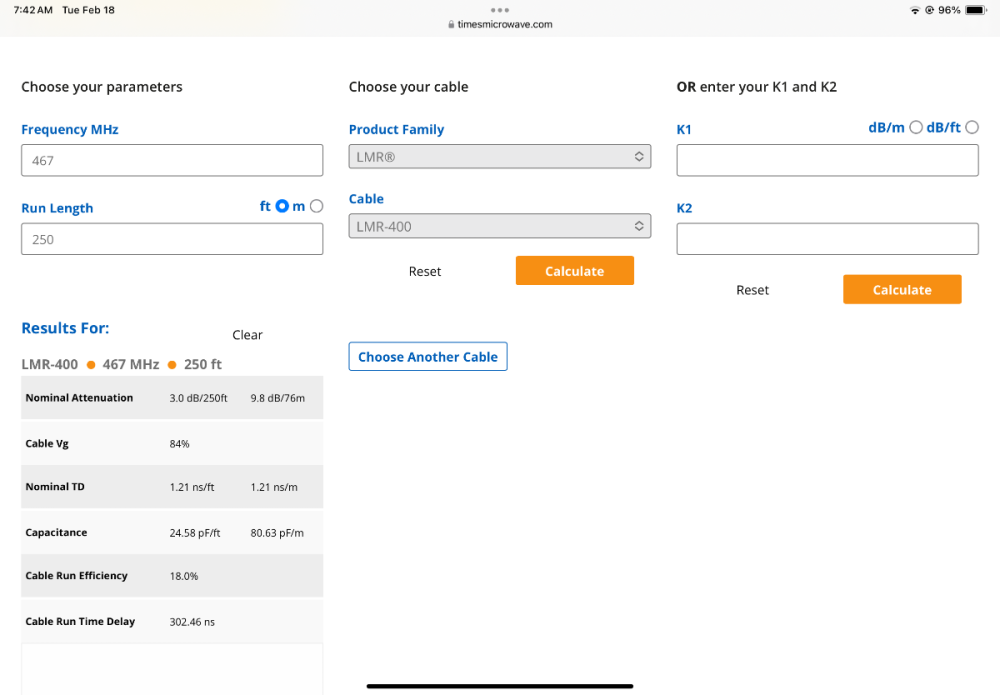The width and height of the screenshot is (1000, 695).
Task: Tap the Wi-Fi icon in status bar
Action: pos(914,10)
